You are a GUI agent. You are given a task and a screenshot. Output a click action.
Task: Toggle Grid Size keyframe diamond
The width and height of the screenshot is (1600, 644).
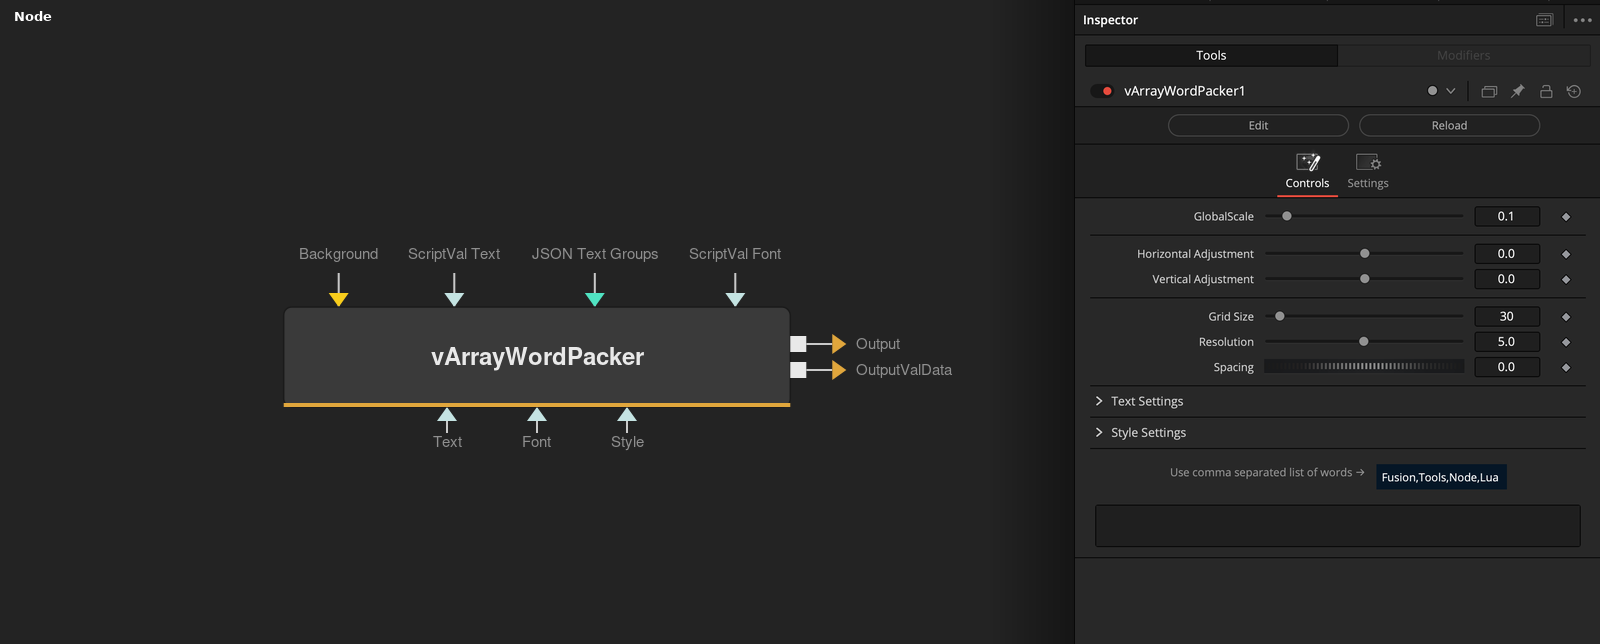tap(1566, 317)
